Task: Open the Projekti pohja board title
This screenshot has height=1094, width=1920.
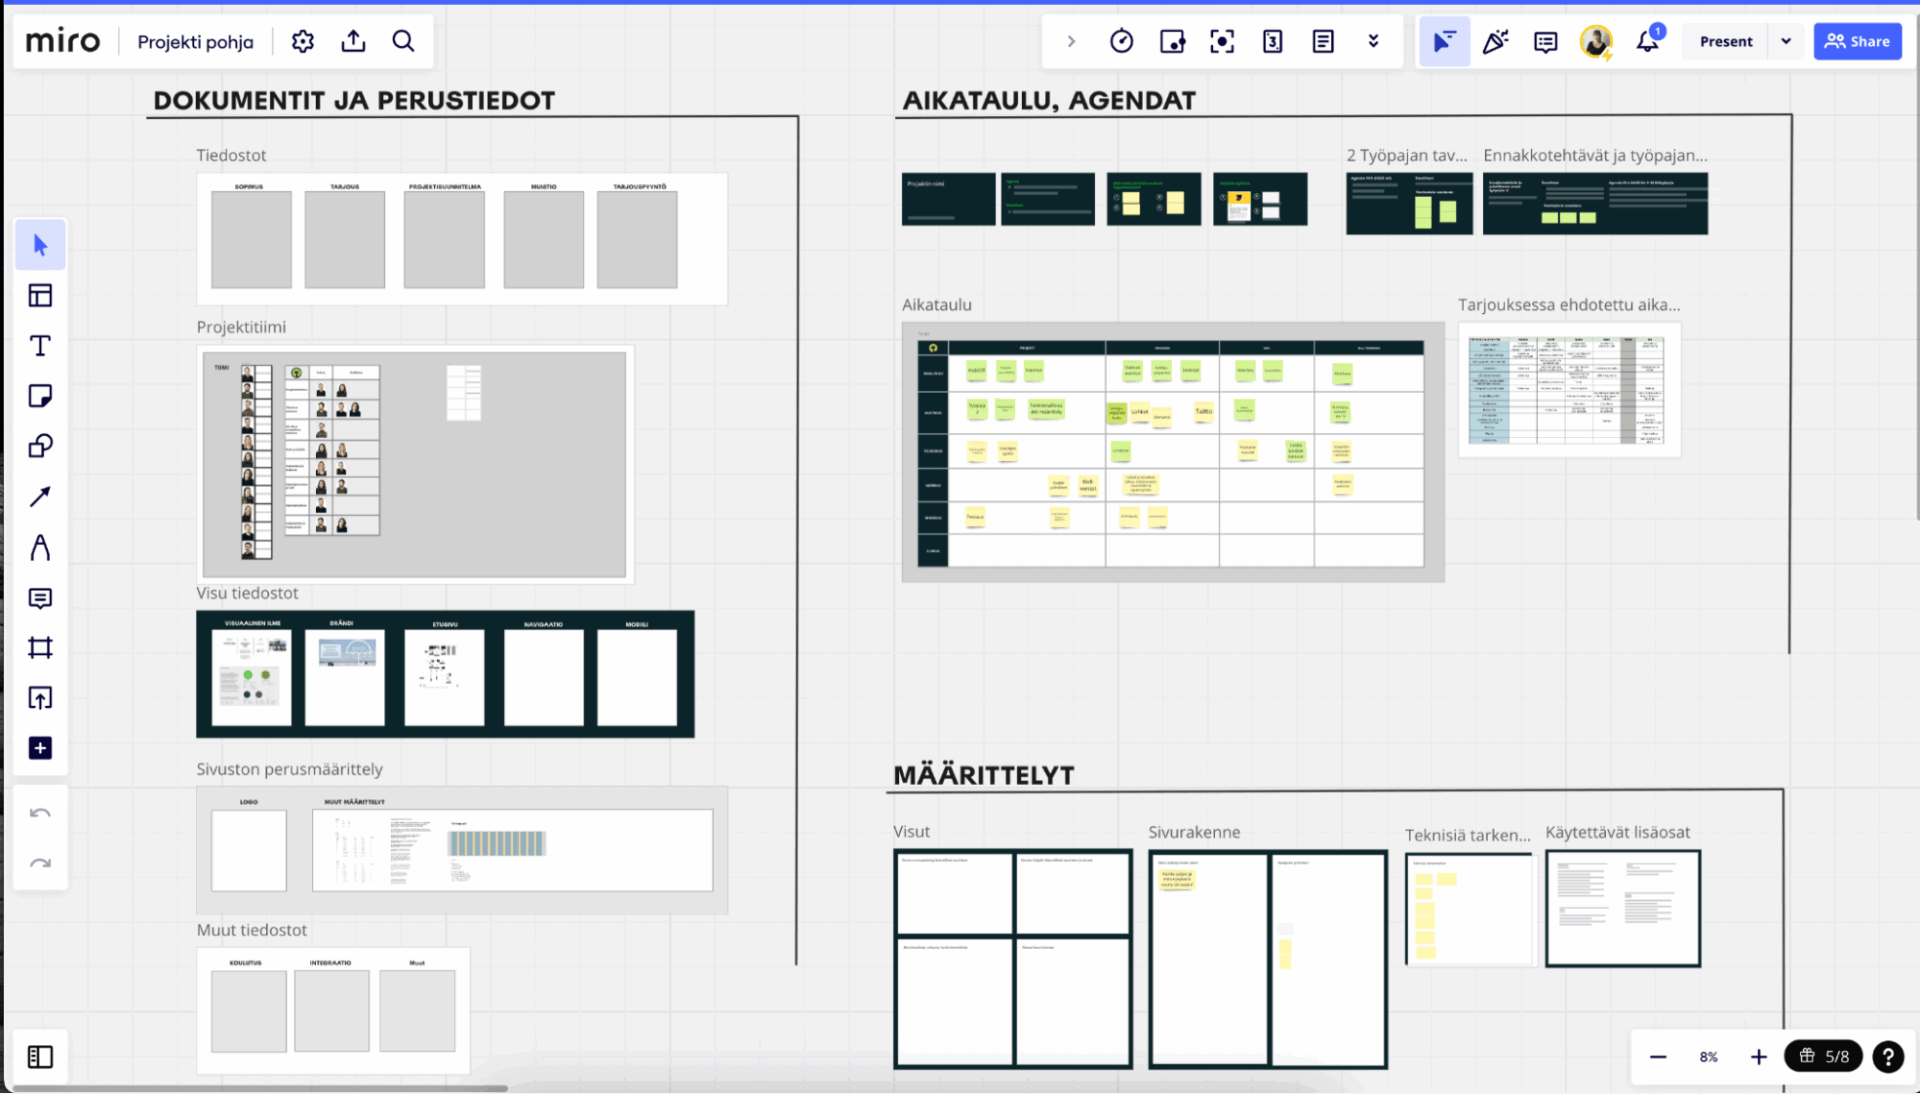Action: point(195,42)
